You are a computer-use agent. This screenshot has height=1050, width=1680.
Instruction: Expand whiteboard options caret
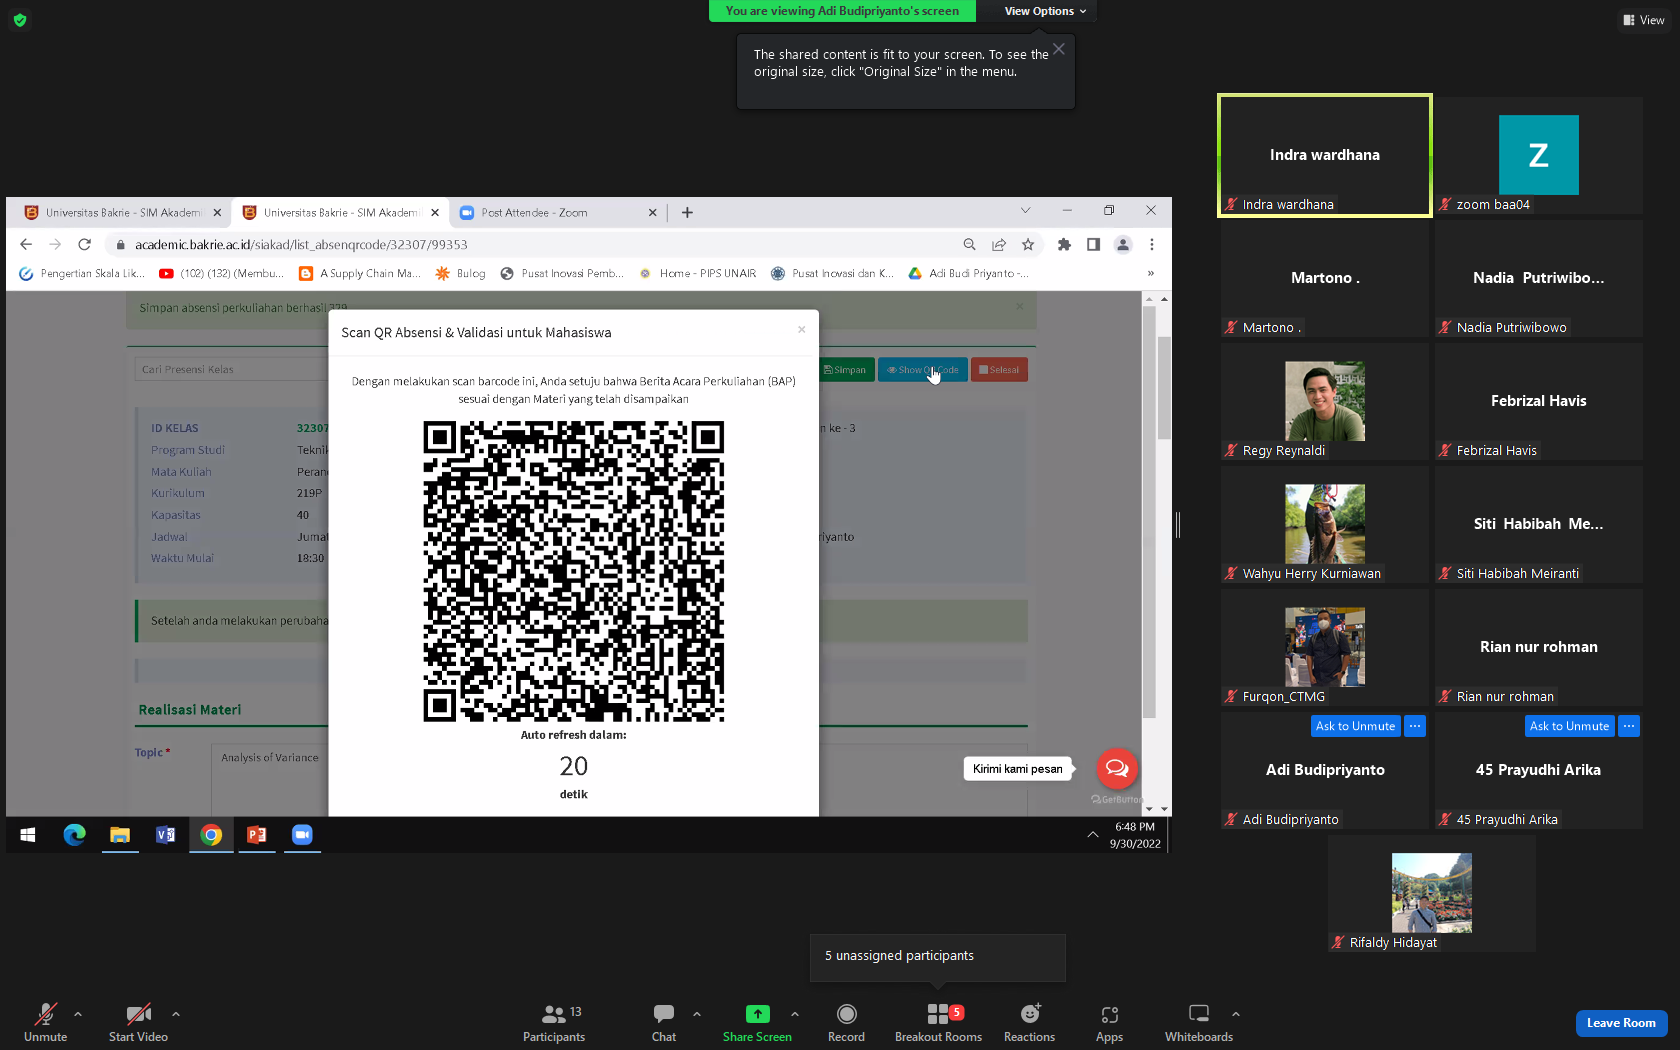1236,1014
